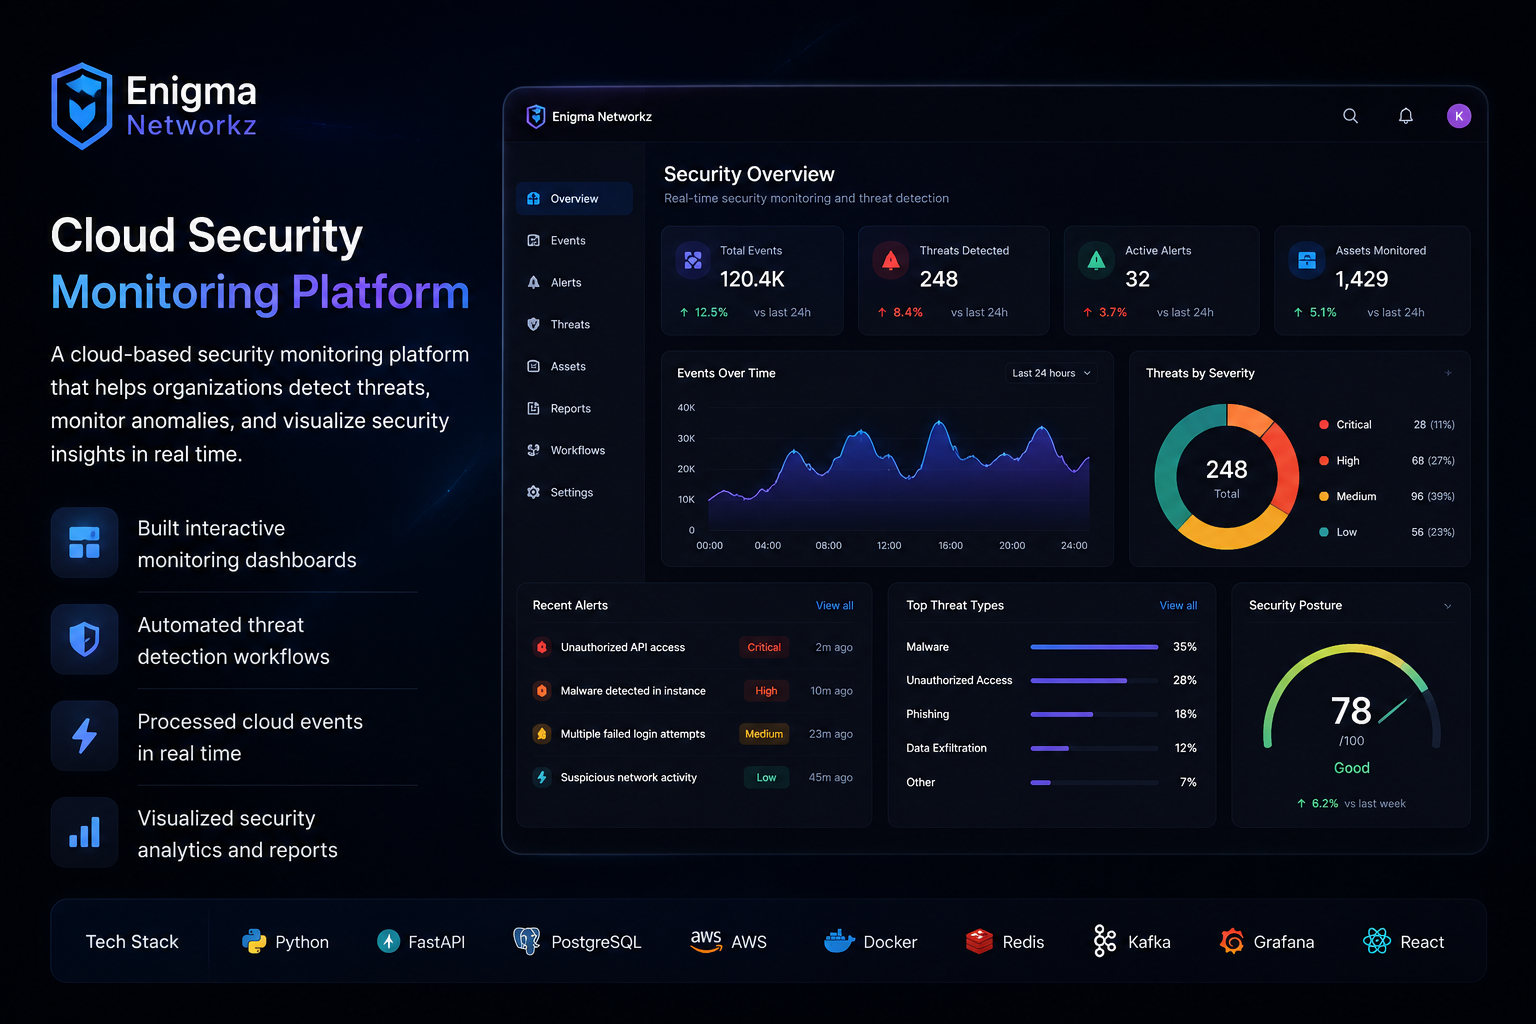This screenshot has width=1536, height=1024.
Task: Click the Total Events card icon
Action: [x=693, y=261]
